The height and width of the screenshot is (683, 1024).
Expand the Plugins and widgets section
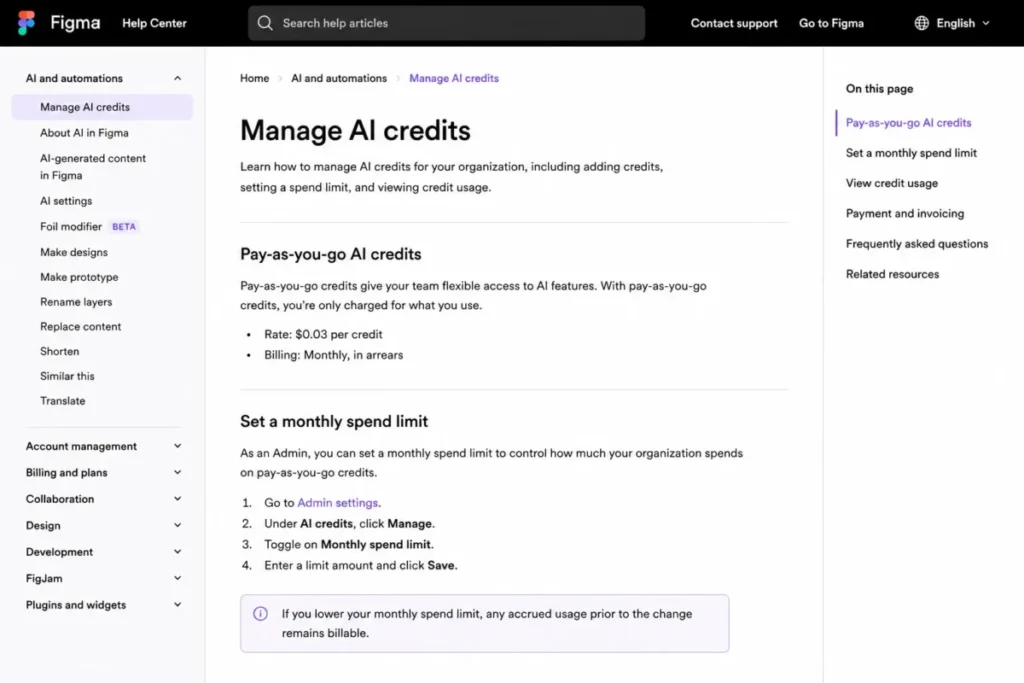[x=177, y=605]
